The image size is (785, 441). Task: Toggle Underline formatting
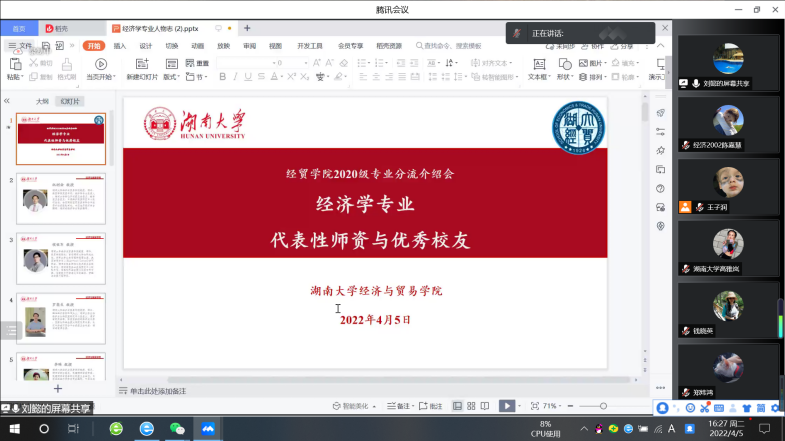pos(248,77)
